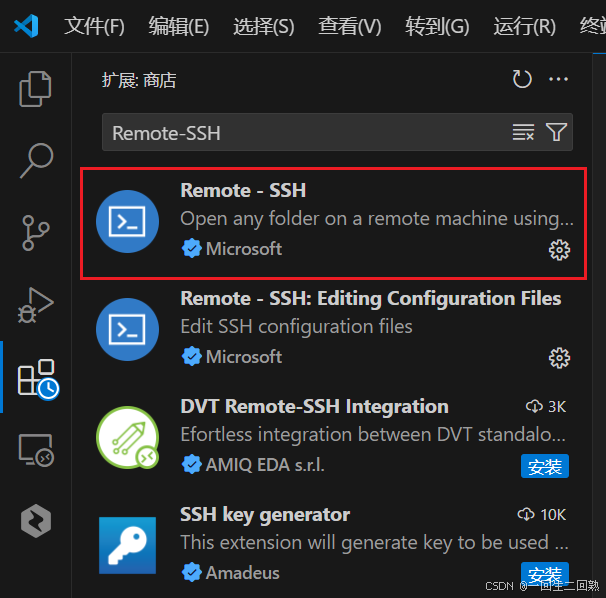Select the Remote - SSH extension title
606x598 pixels.
[243, 190]
